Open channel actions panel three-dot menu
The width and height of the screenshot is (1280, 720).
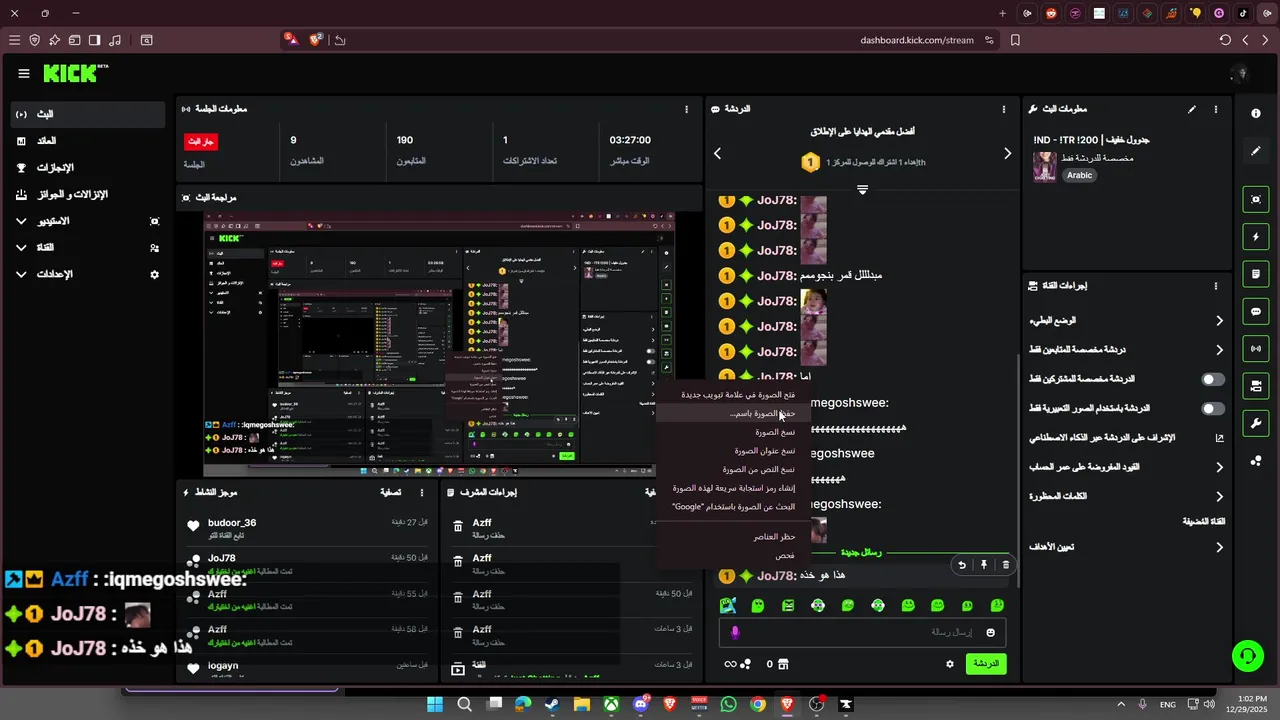coord(1216,286)
